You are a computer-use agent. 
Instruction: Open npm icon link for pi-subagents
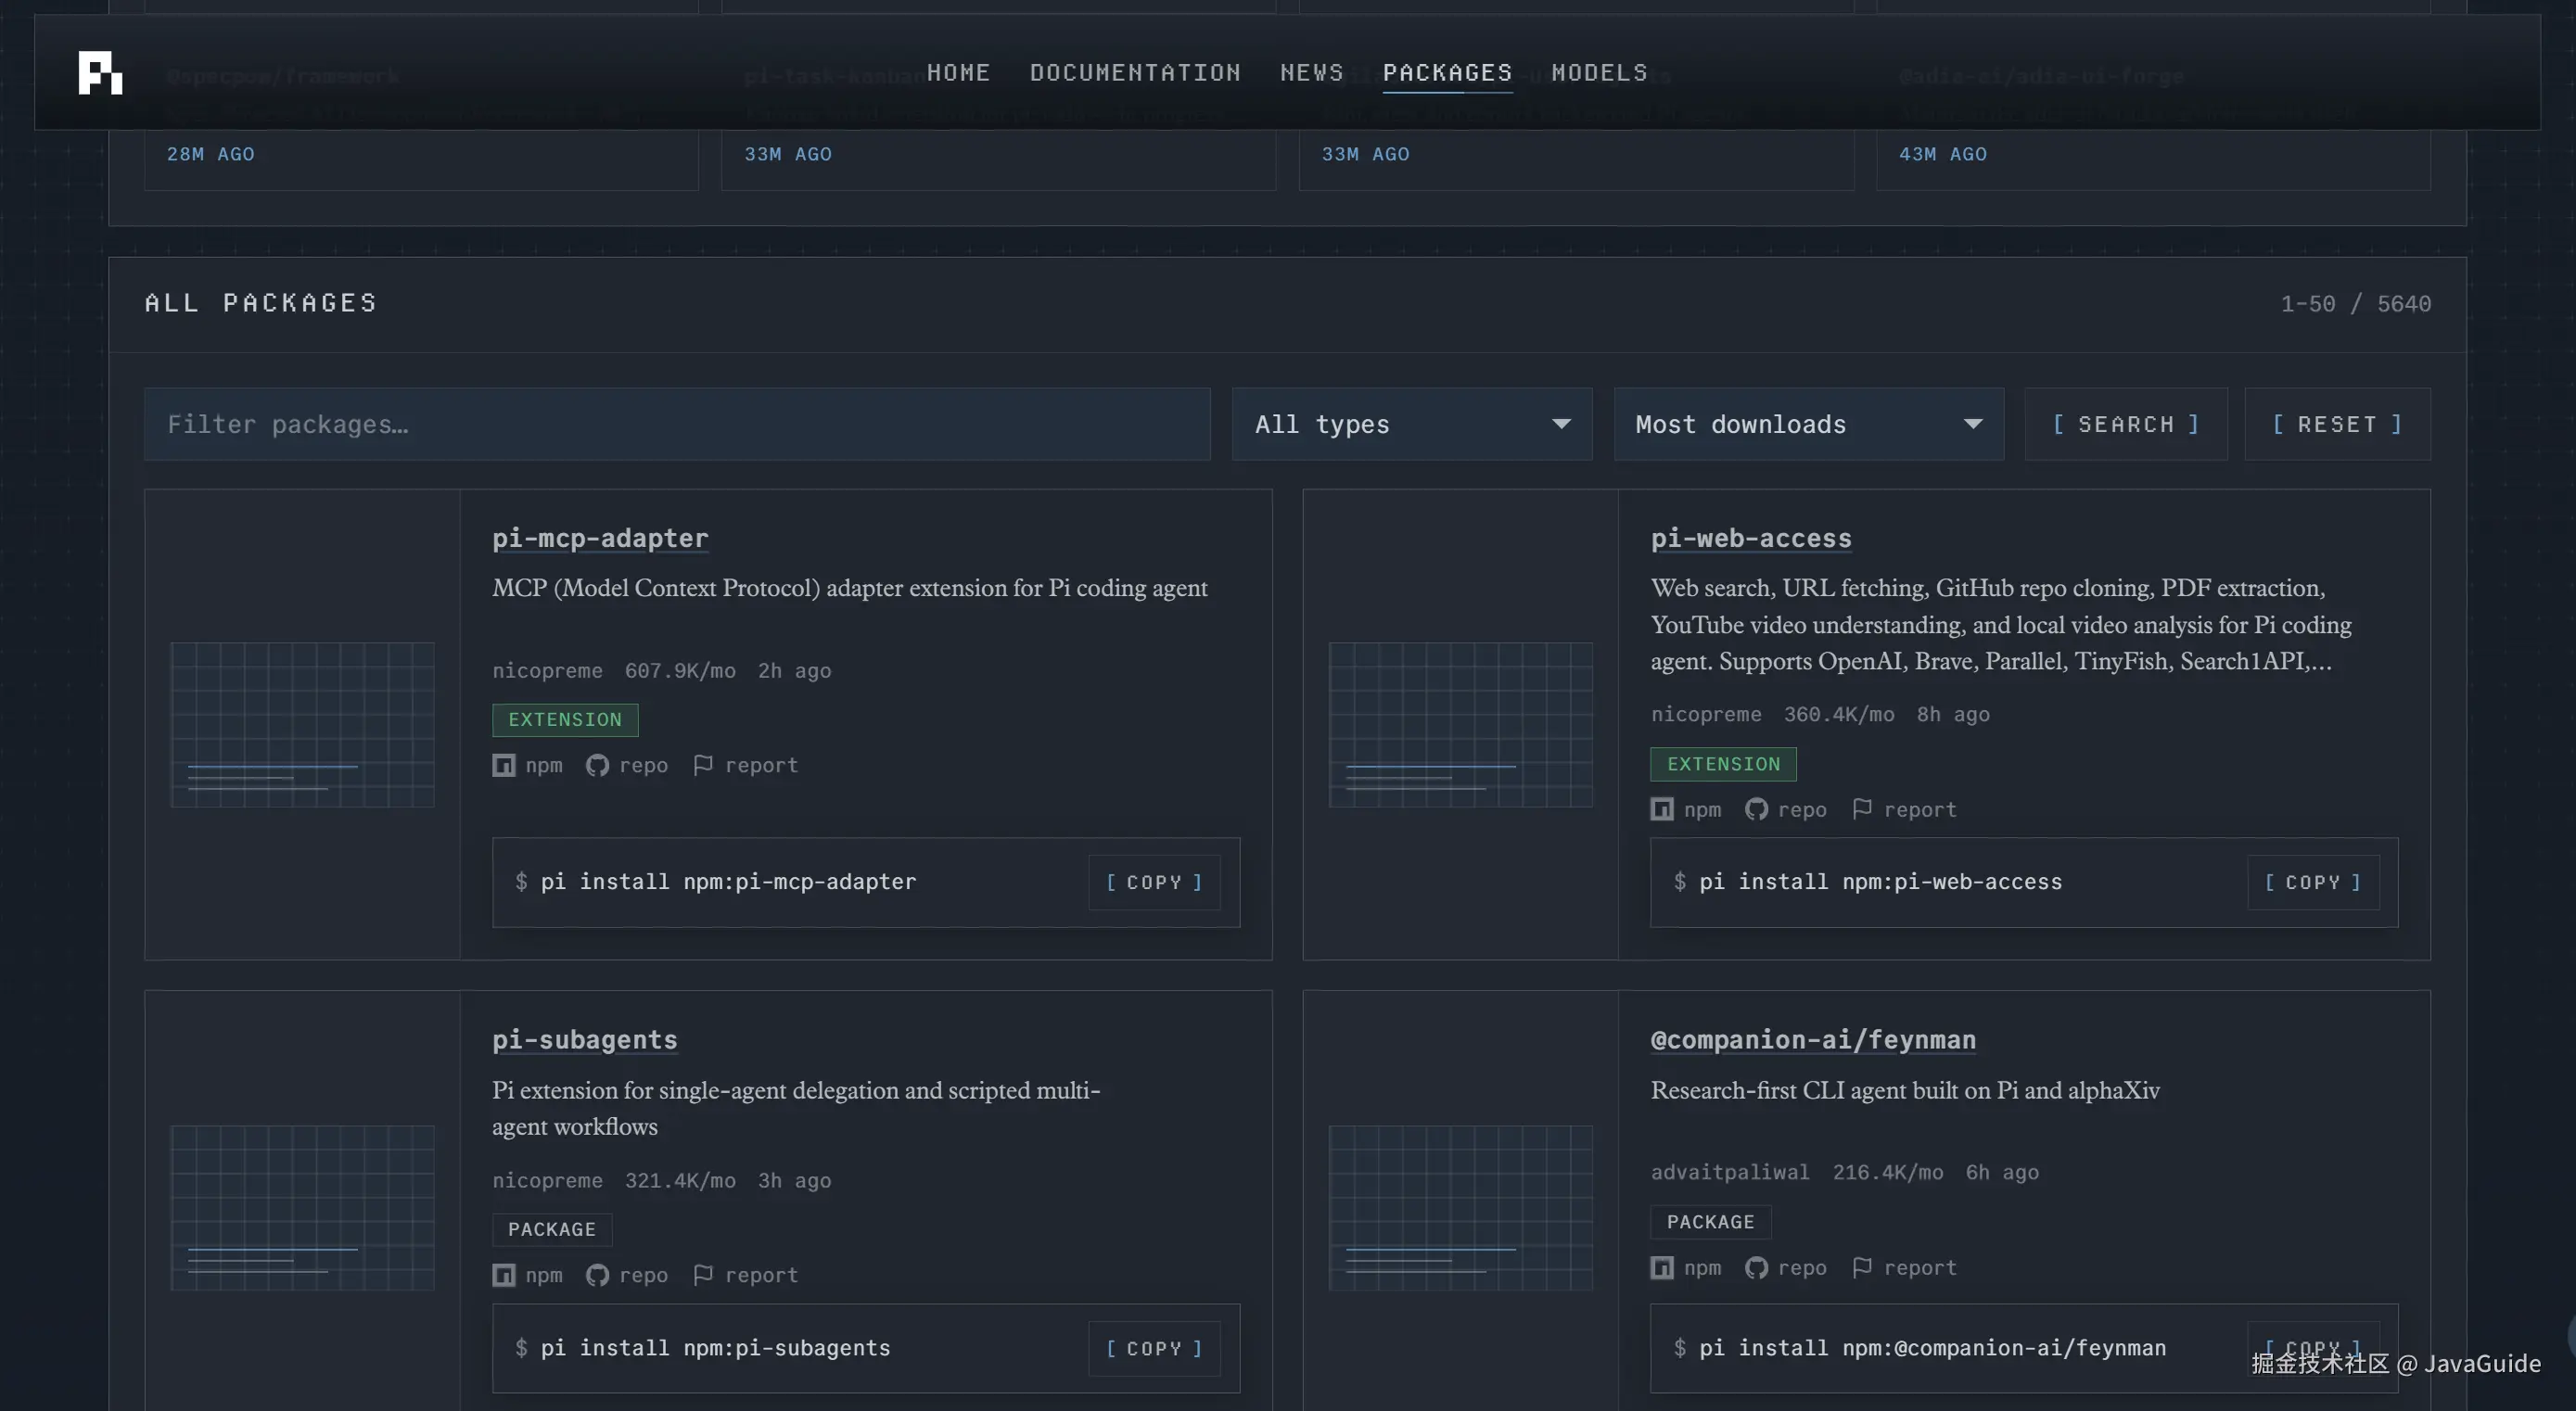(504, 1275)
